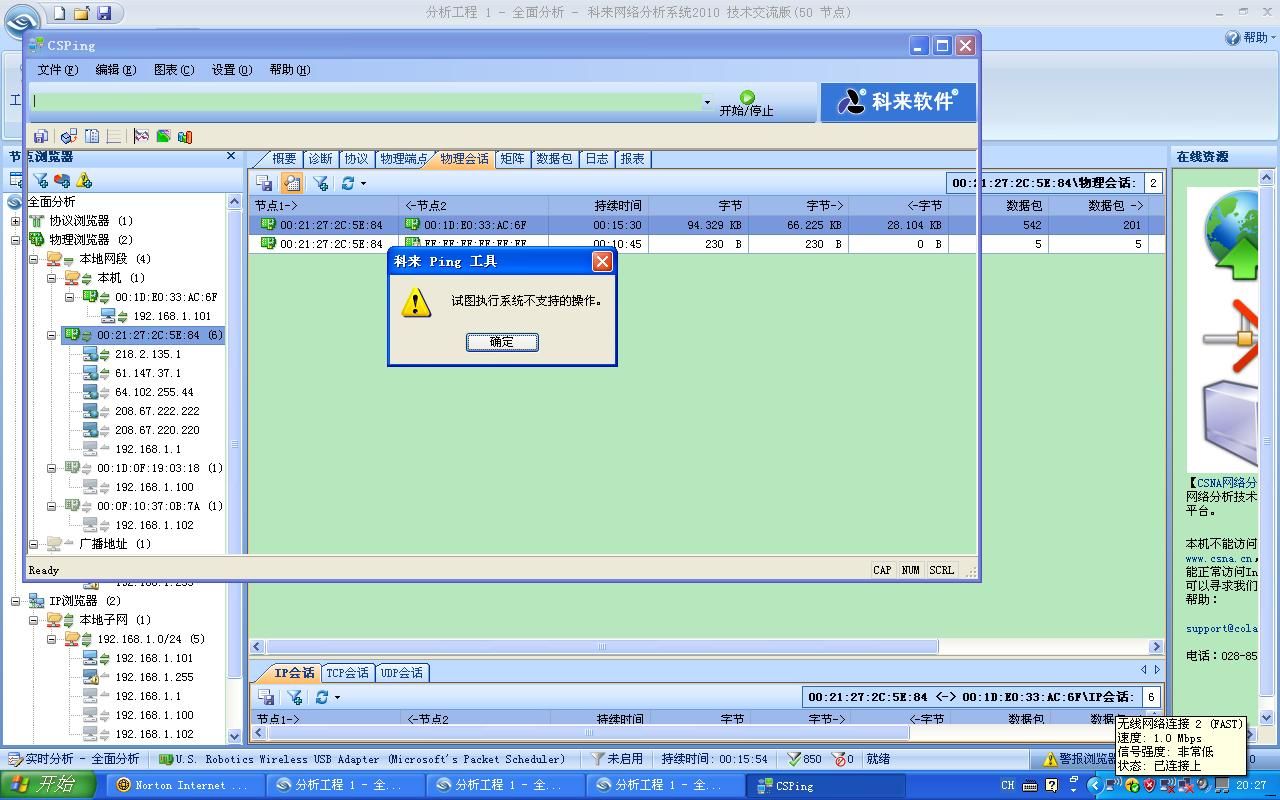
Task: Click right arrow of main horizontal scrollbar
Action: click(x=1157, y=647)
